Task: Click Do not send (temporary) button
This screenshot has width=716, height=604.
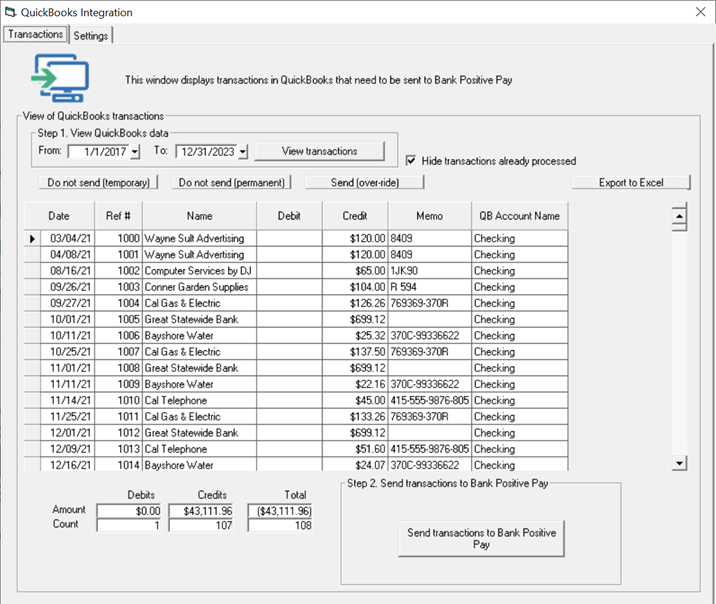Action: (x=98, y=183)
